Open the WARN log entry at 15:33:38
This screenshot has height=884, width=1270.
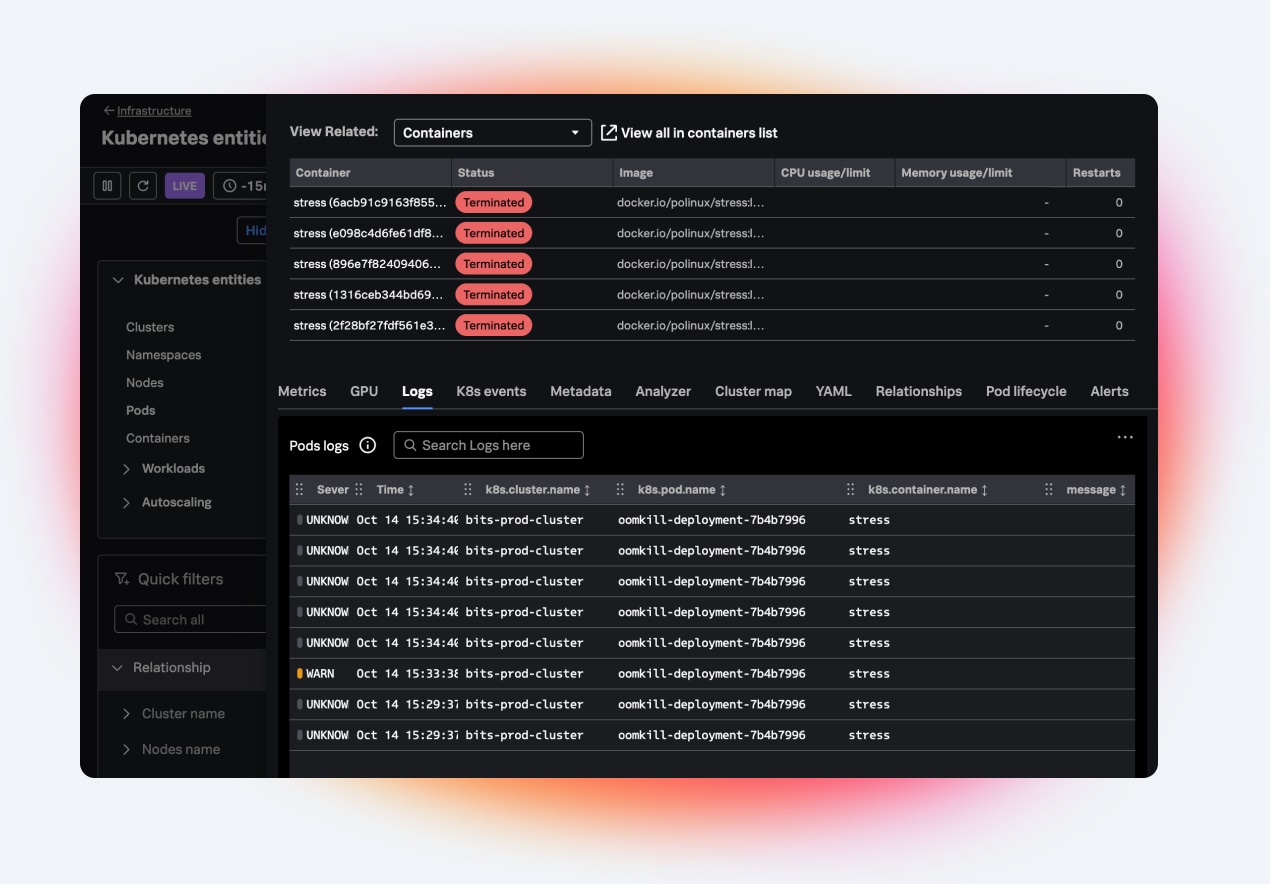pos(712,674)
